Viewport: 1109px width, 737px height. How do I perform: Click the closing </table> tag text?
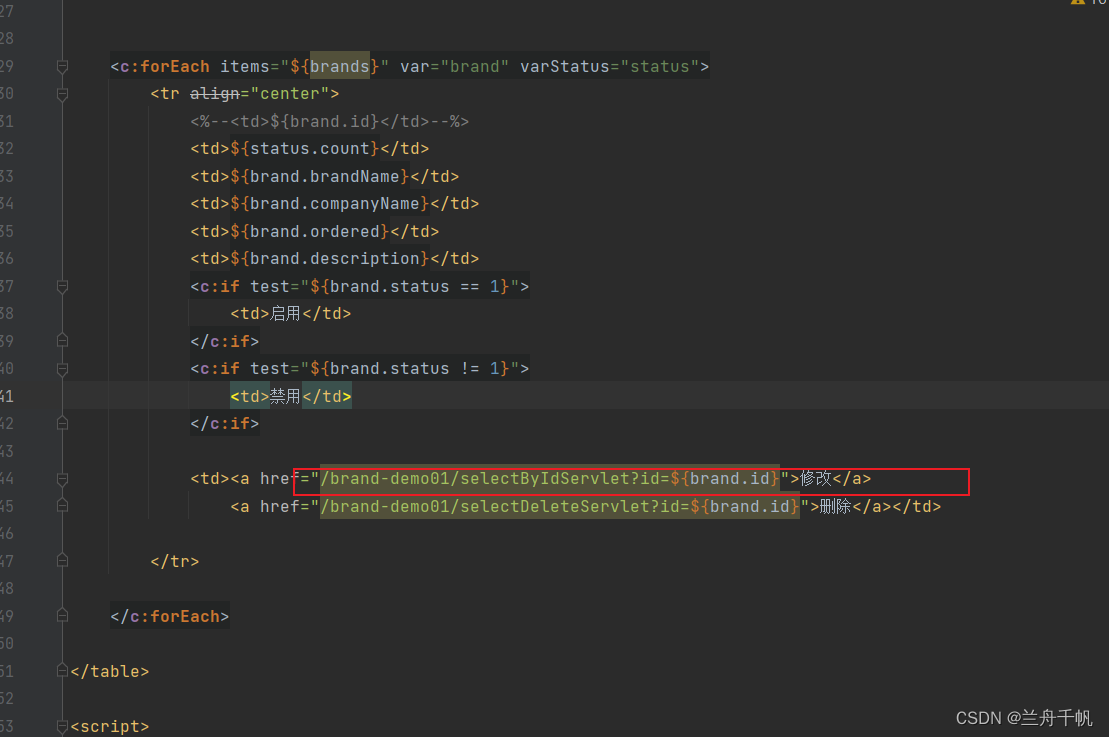click(x=110, y=671)
